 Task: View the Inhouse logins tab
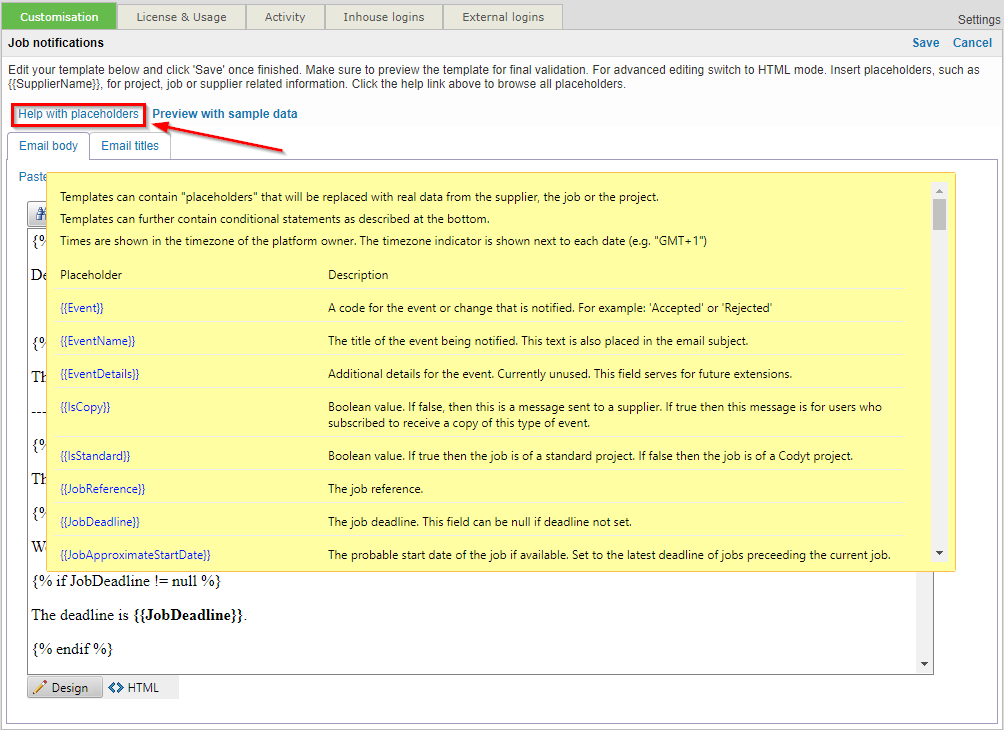[x=383, y=16]
